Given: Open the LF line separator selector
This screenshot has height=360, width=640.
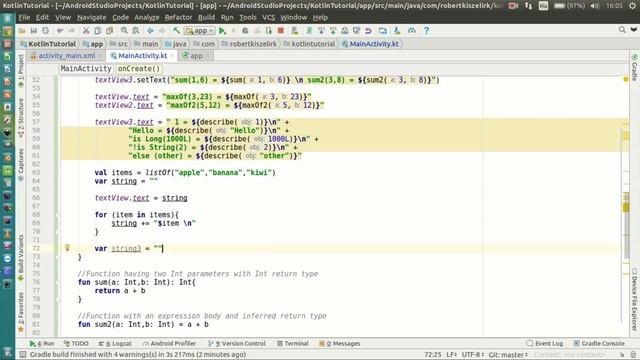Looking at the screenshot, I should point(451,354).
